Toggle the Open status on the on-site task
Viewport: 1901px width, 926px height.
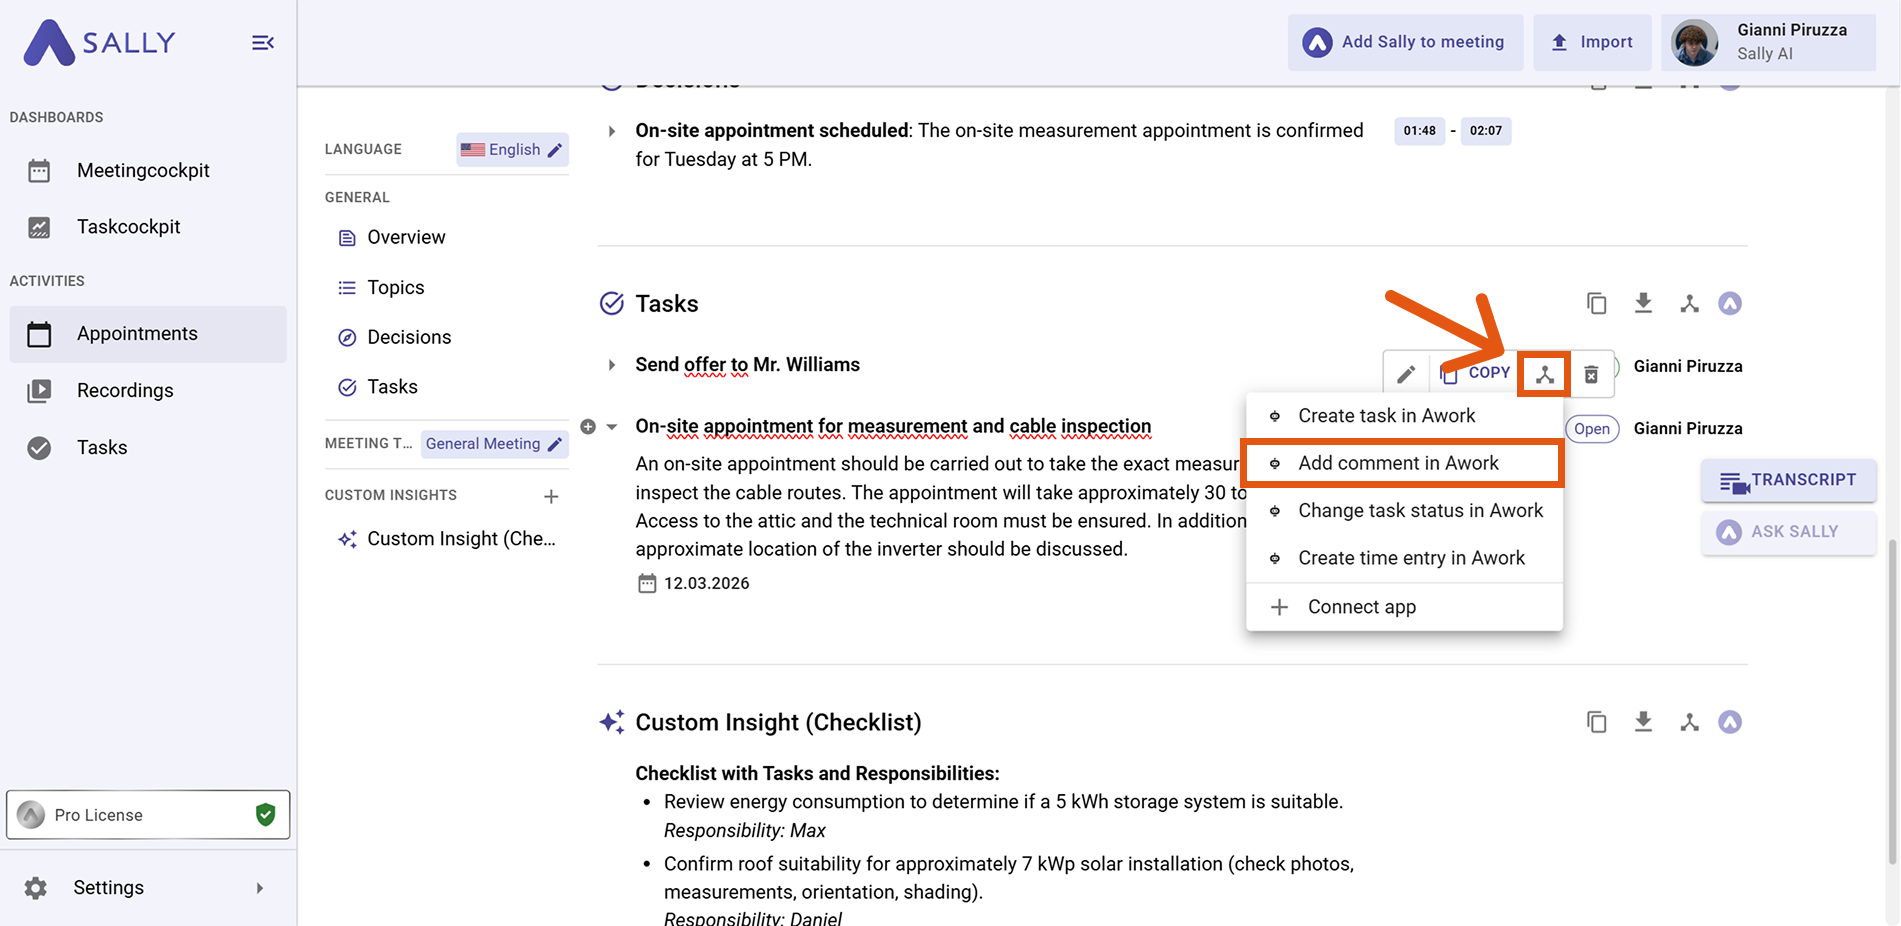[x=1591, y=429]
